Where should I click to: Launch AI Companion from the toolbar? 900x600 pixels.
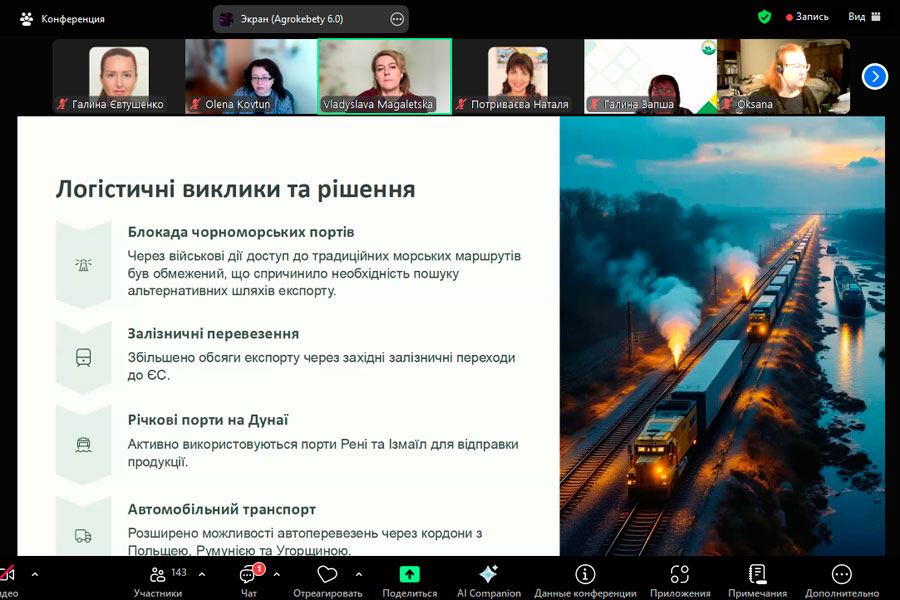point(488,575)
